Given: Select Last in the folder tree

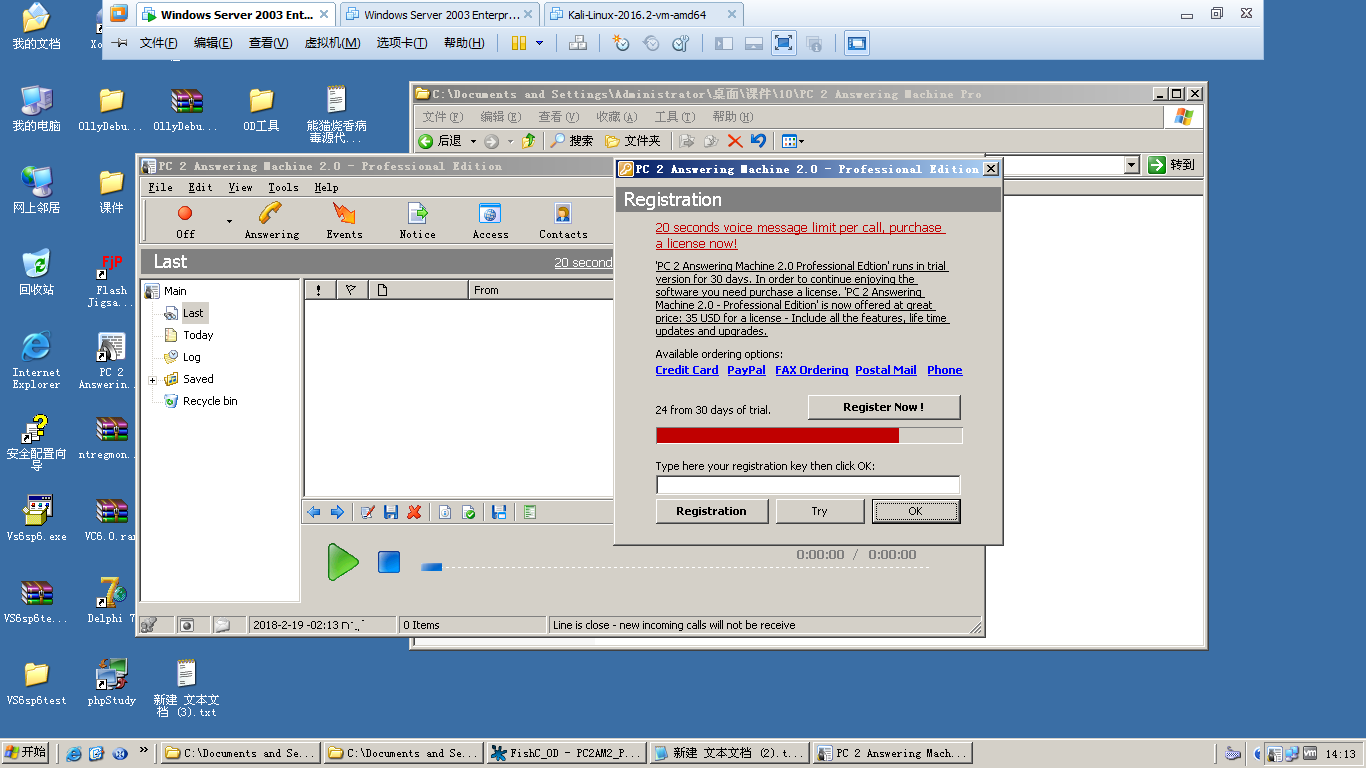Looking at the screenshot, I should click(x=193, y=313).
